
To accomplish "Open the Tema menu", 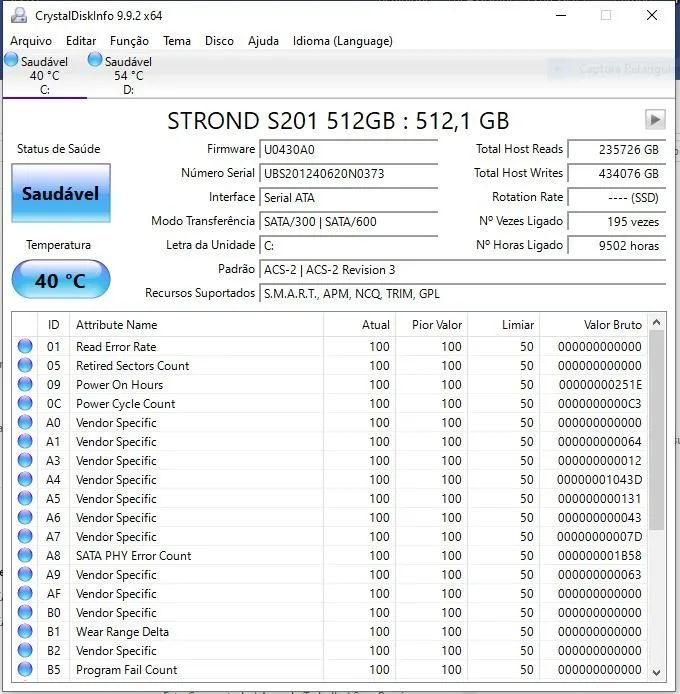I will pyautogui.click(x=177, y=41).
